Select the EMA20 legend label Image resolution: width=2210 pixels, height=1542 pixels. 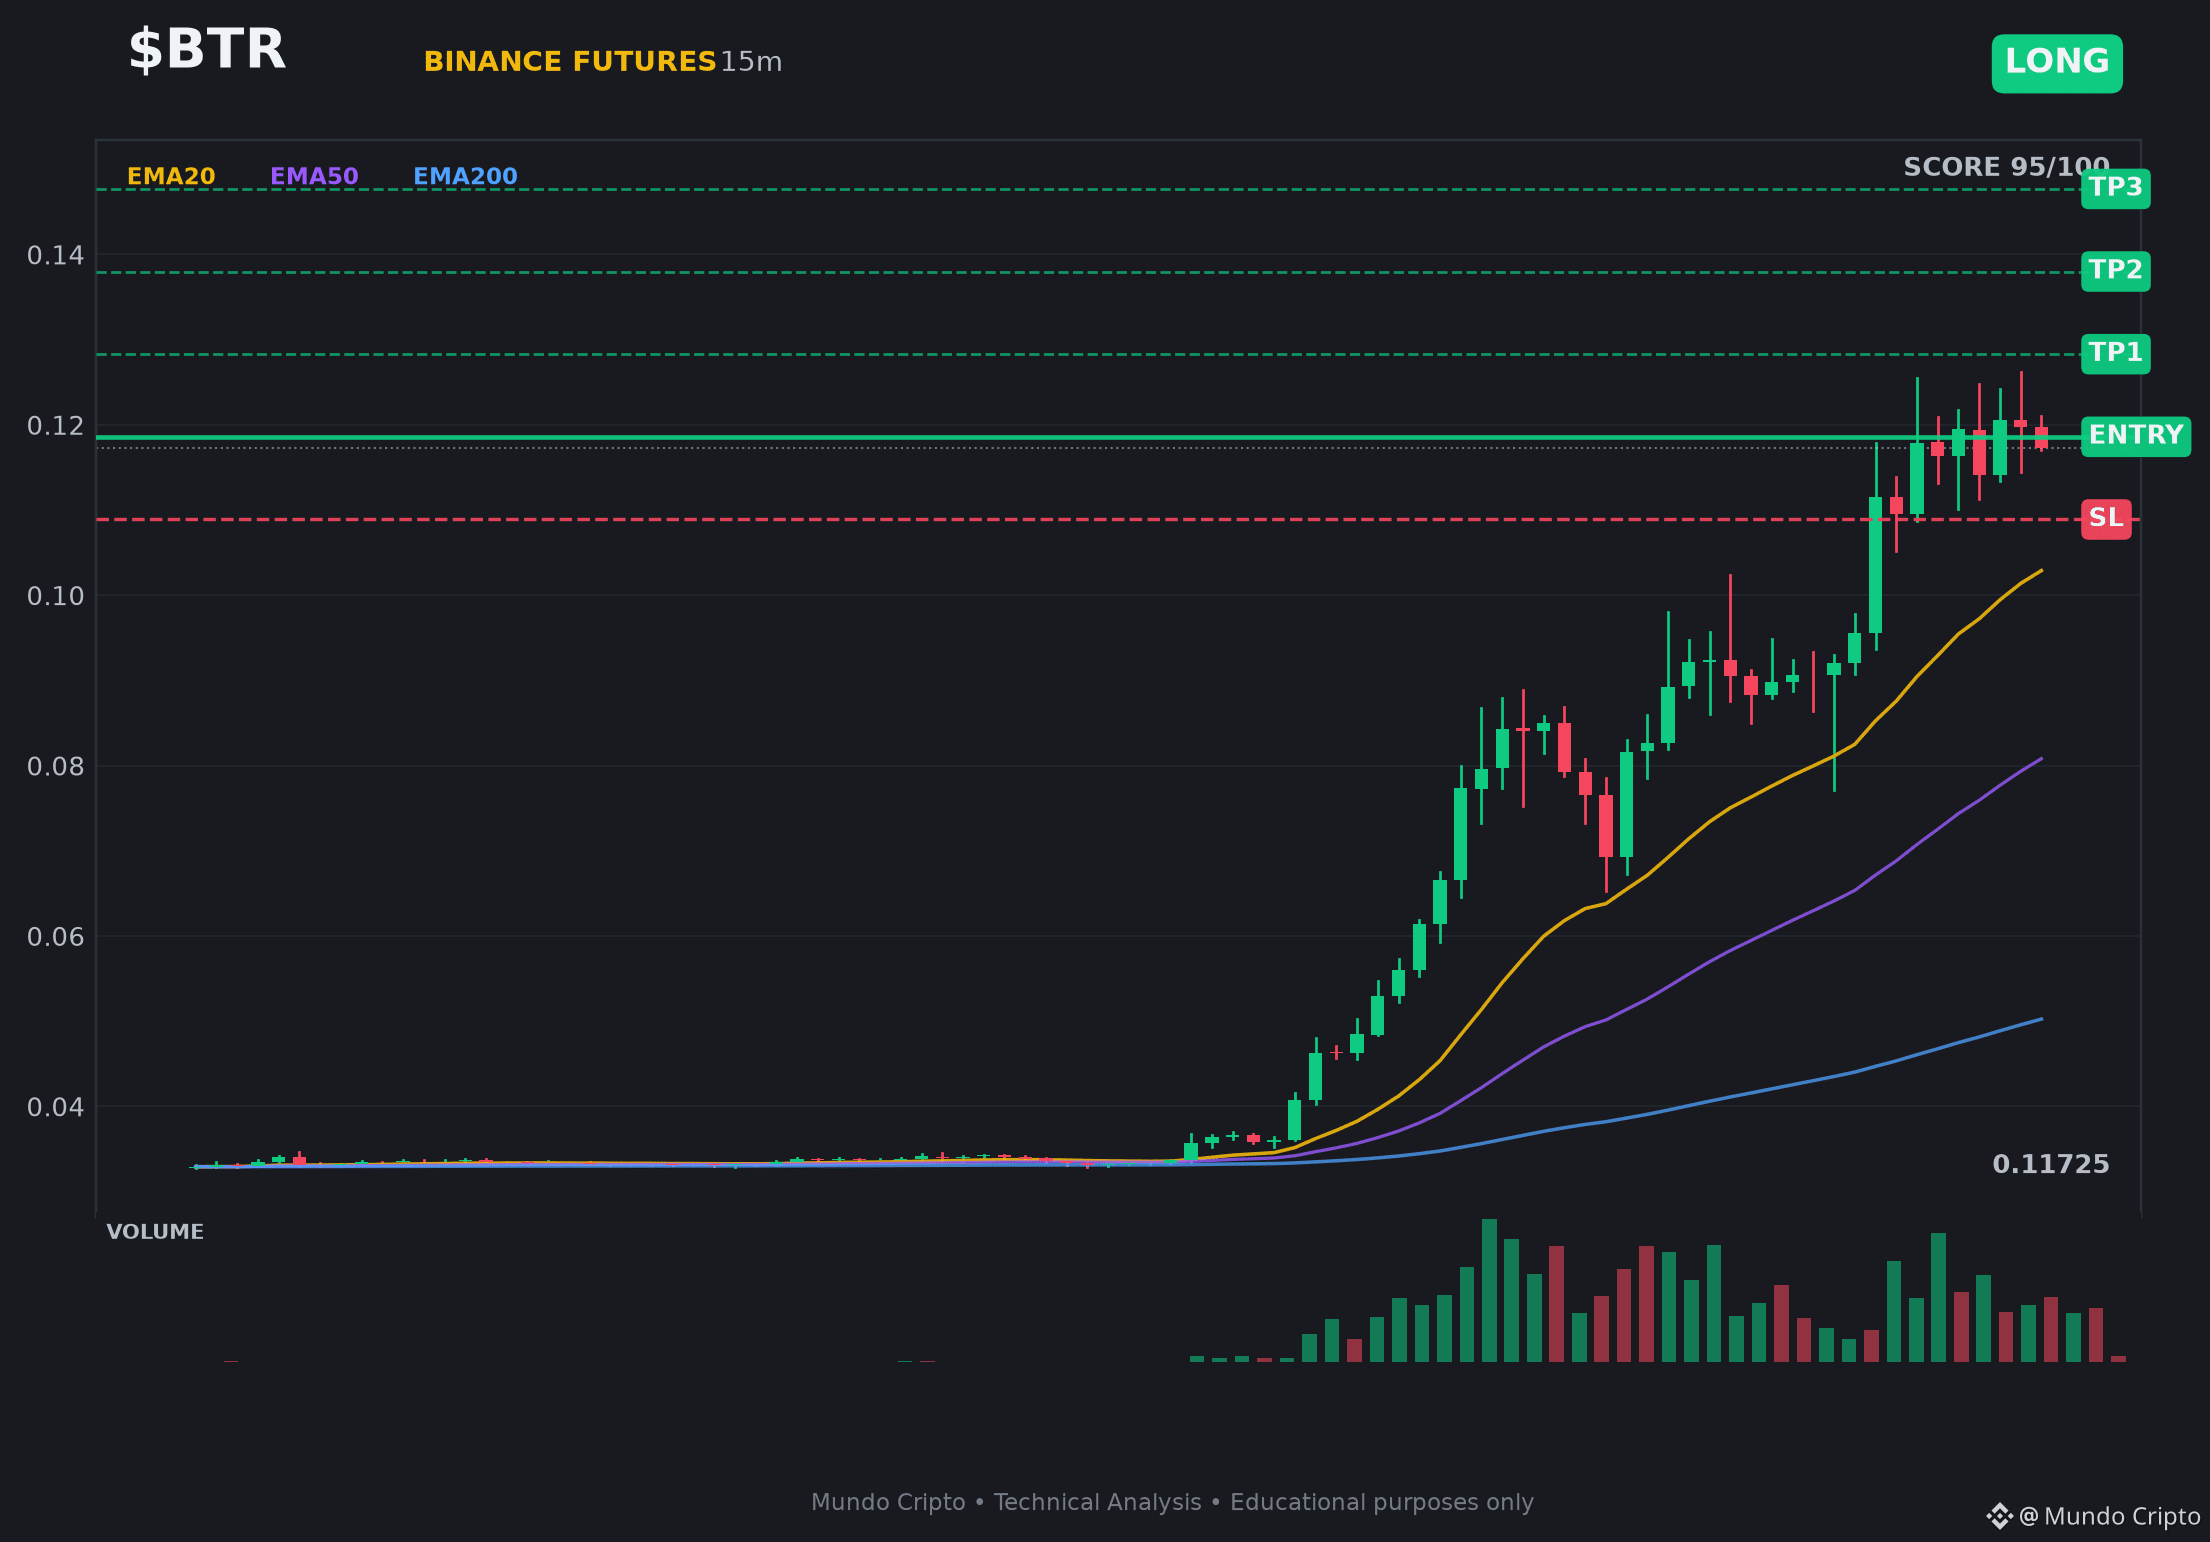171,177
